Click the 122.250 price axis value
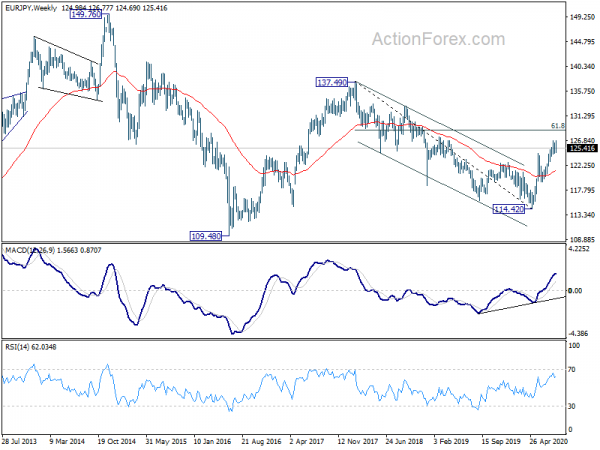The image size is (600, 450). coord(582,165)
